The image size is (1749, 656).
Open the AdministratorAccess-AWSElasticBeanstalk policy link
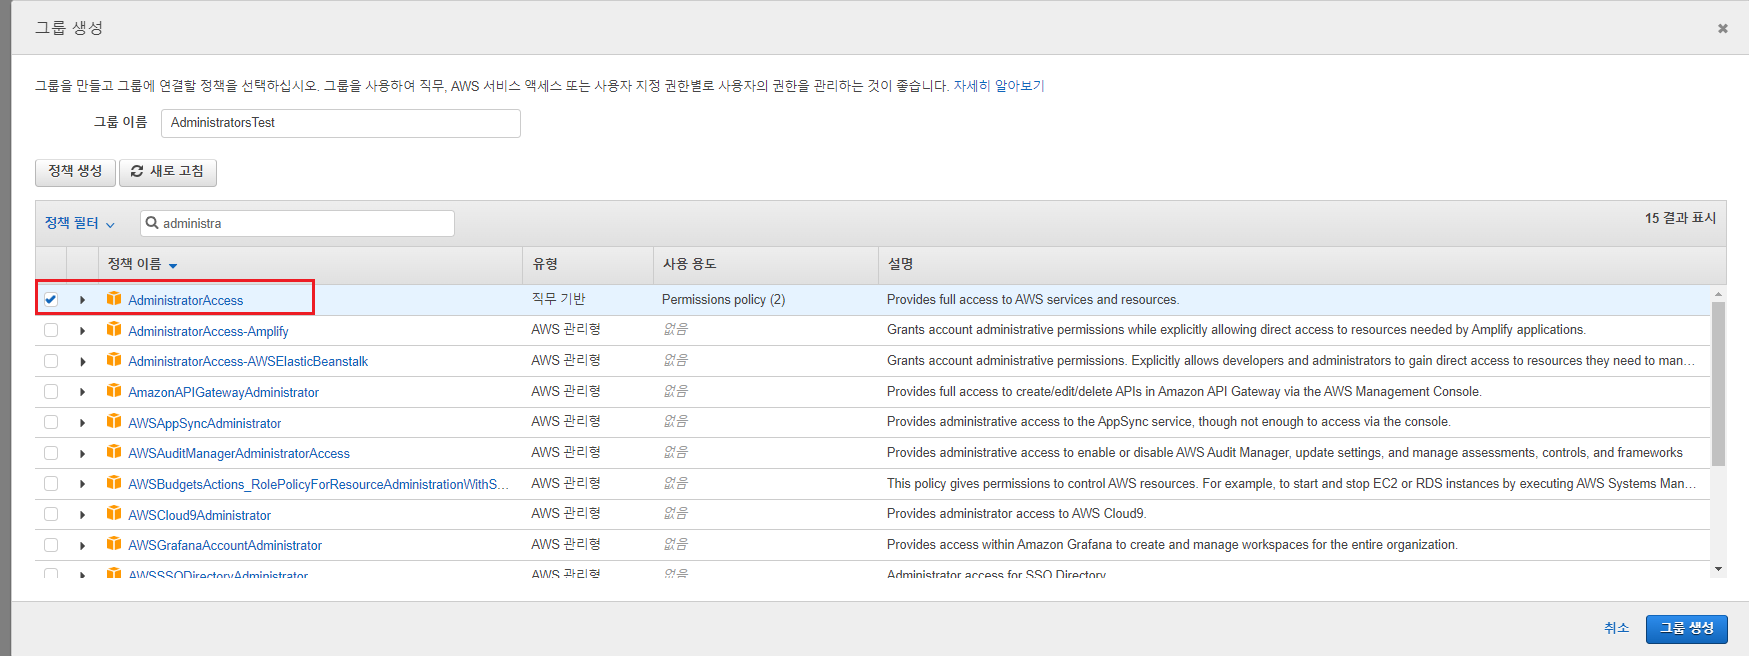(x=248, y=361)
